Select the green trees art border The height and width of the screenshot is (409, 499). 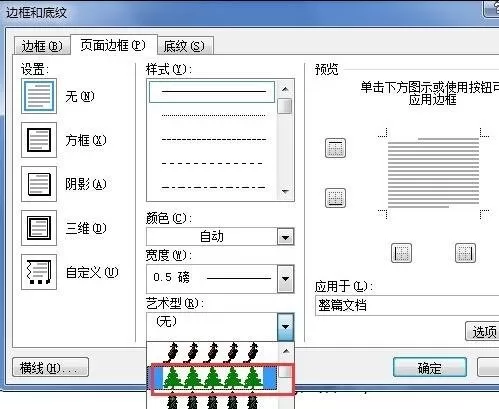pos(212,378)
